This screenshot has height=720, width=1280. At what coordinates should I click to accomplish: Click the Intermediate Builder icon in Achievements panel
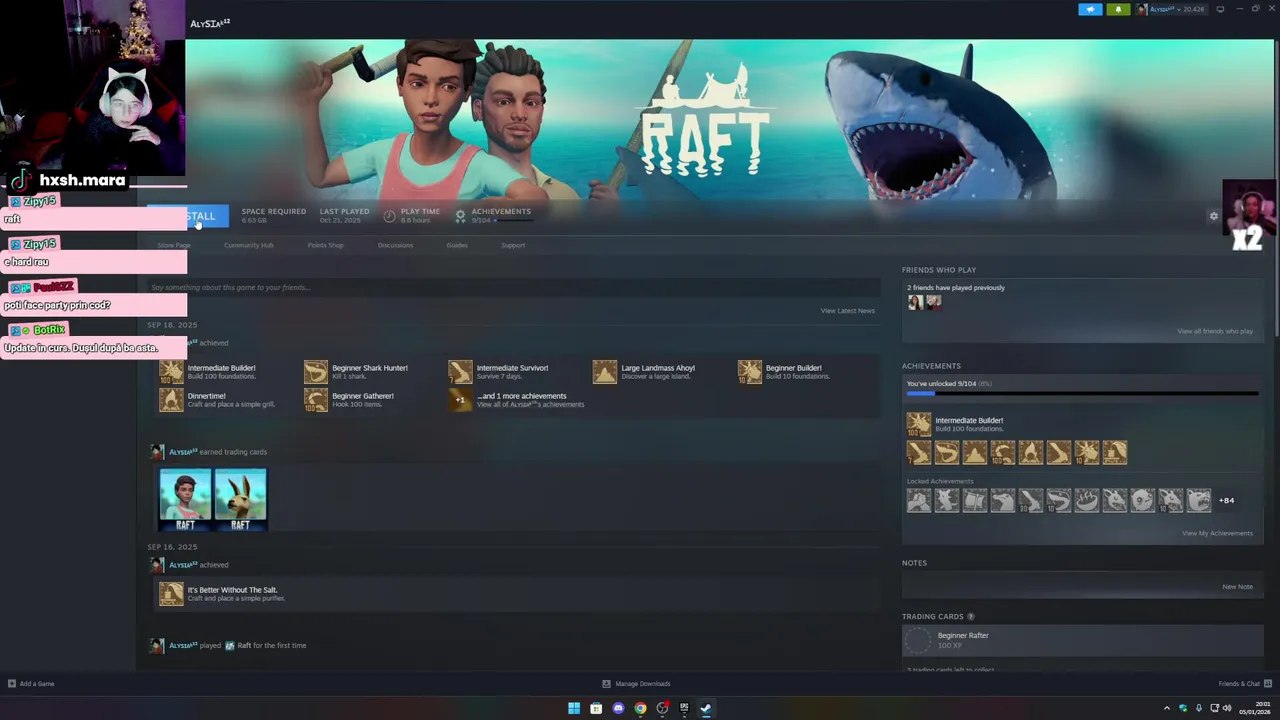pyautogui.click(x=918, y=424)
